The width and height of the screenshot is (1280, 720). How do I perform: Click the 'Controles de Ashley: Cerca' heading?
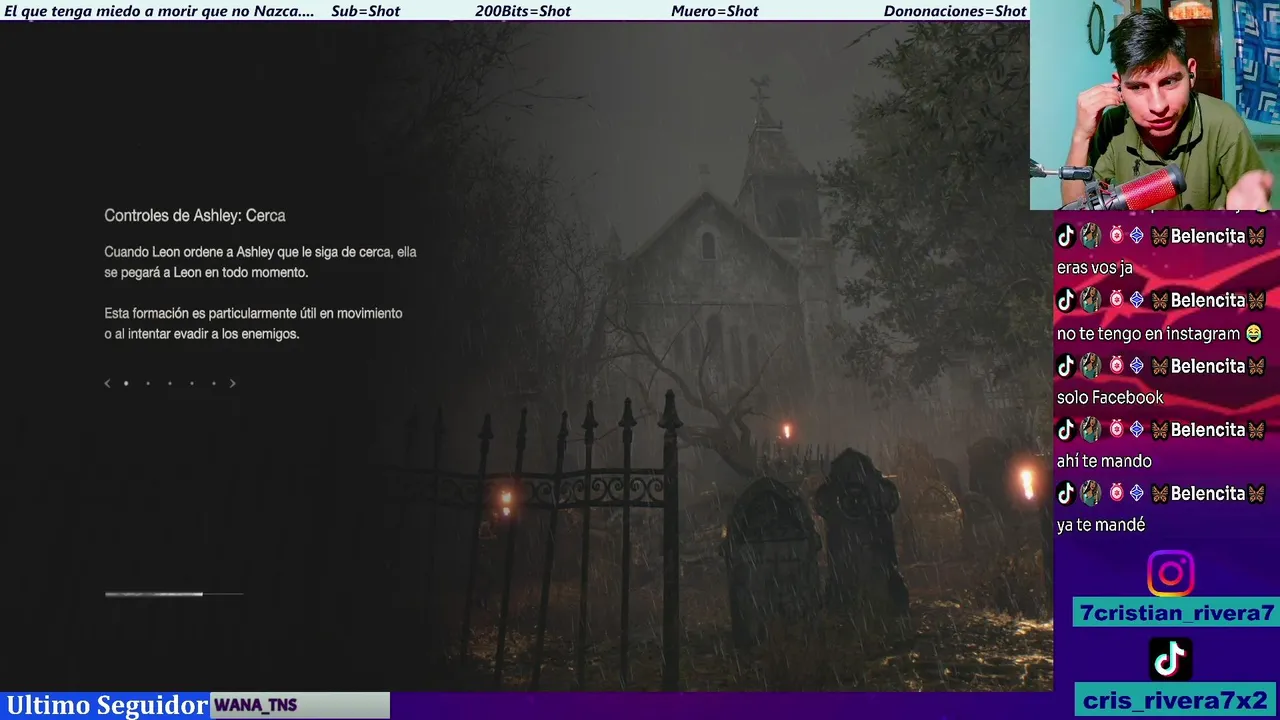point(195,216)
